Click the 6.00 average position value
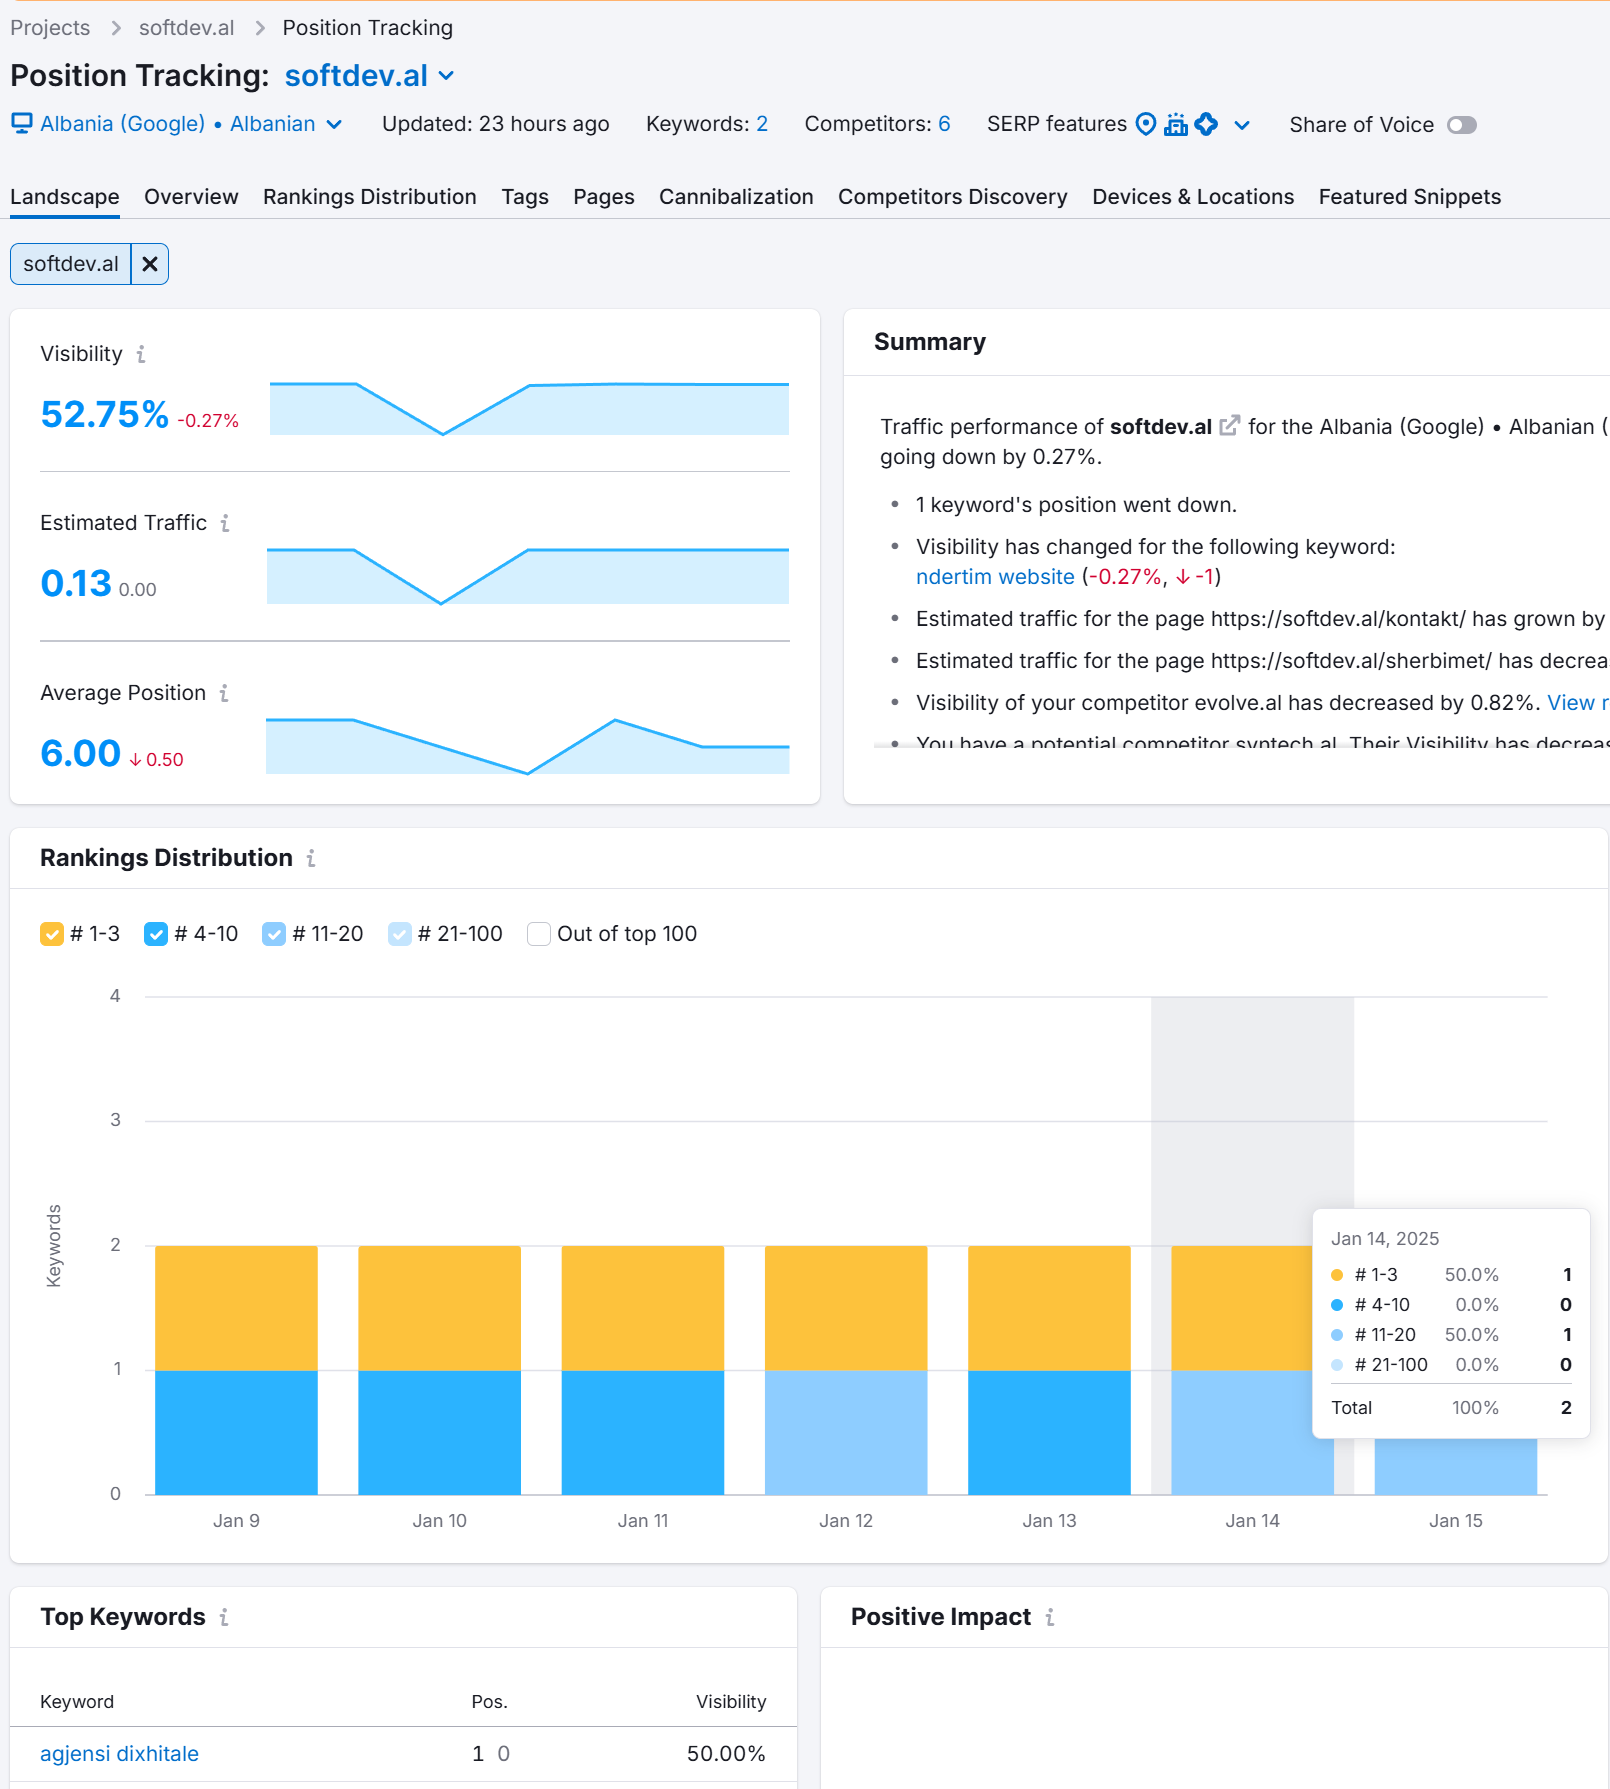The height and width of the screenshot is (1789, 1610). point(80,753)
